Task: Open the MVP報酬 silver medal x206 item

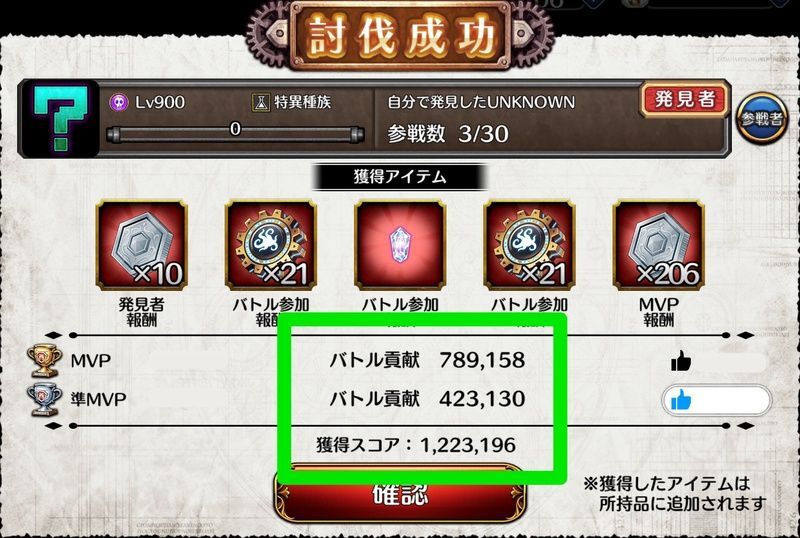Action: pos(659,246)
